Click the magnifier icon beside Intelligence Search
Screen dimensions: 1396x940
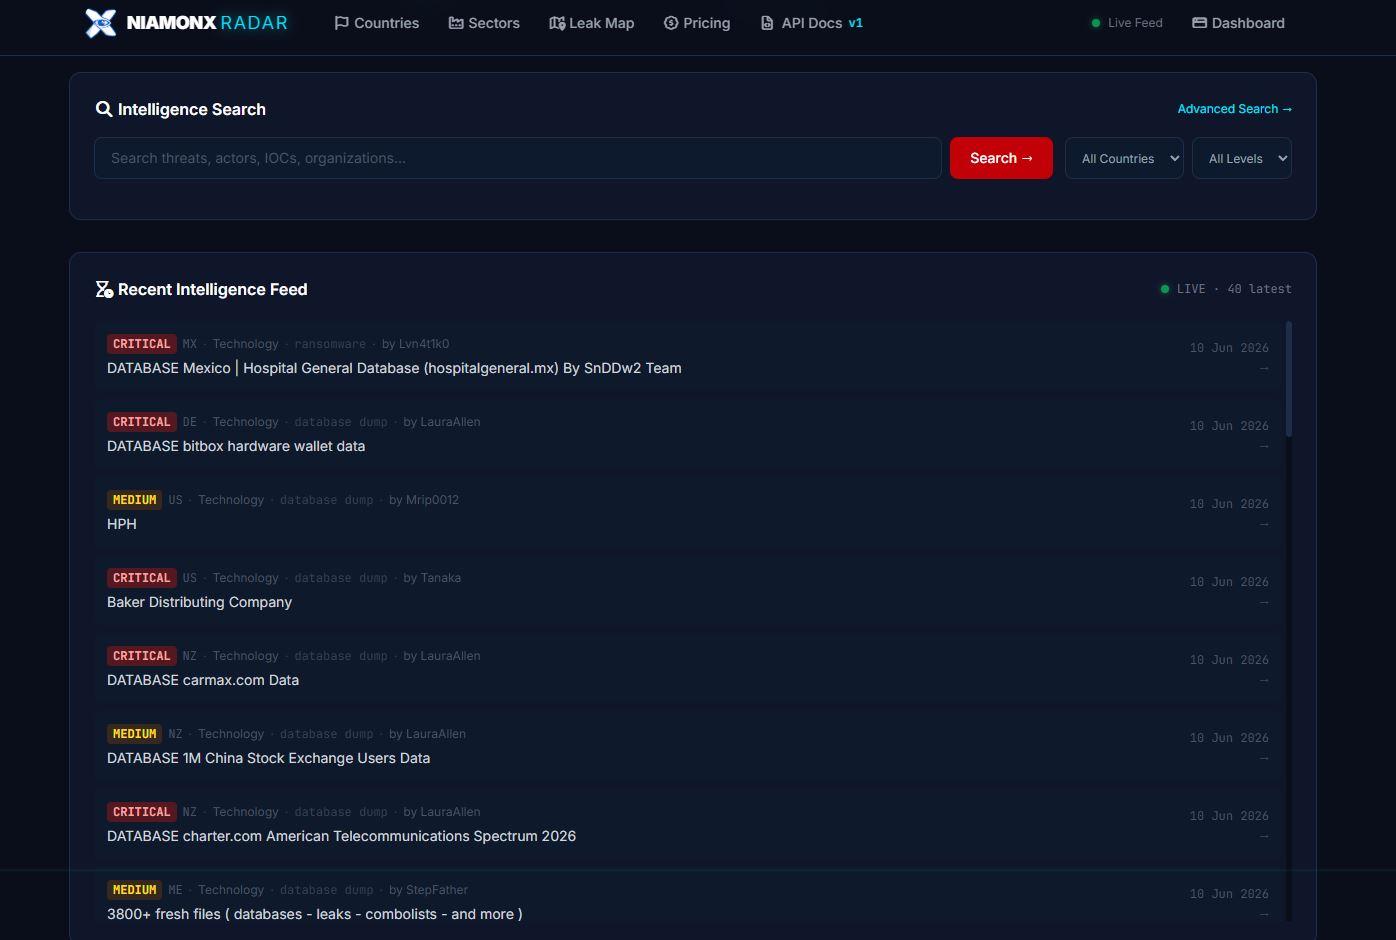coord(104,109)
